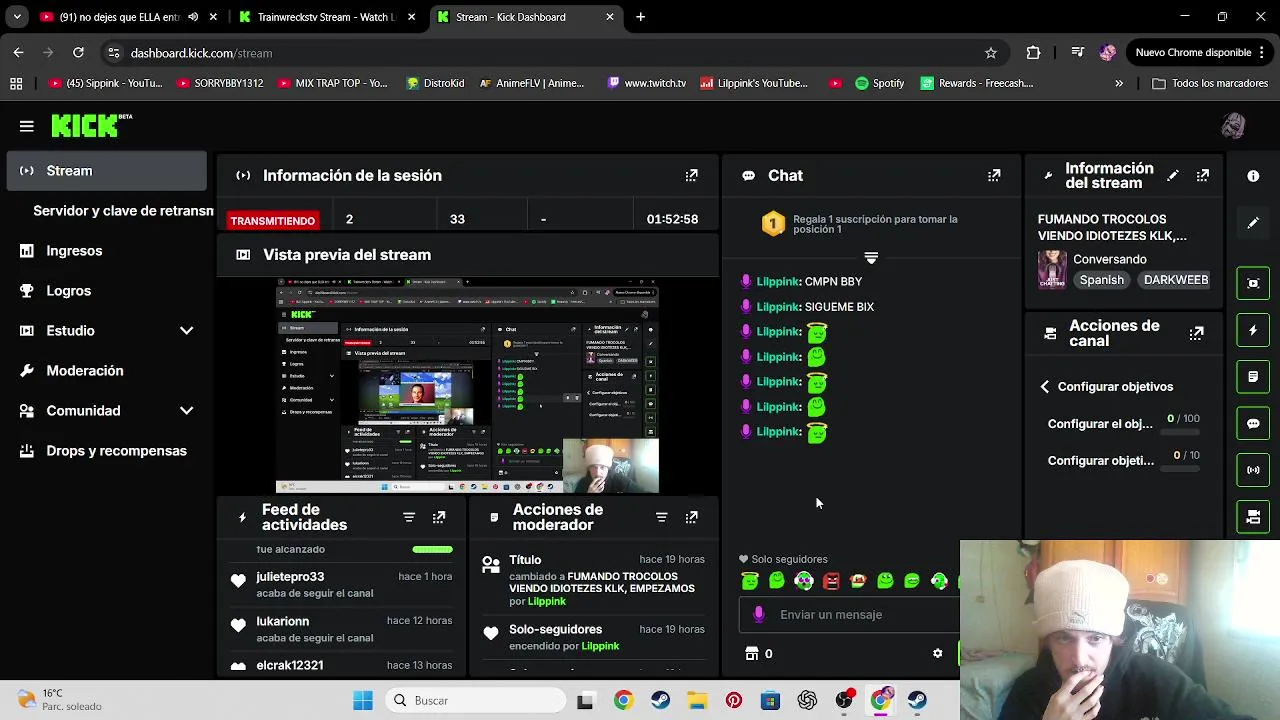Expand the Estudio sidebar section
The width and height of the screenshot is (1280, 720).
tap(186, 330)
